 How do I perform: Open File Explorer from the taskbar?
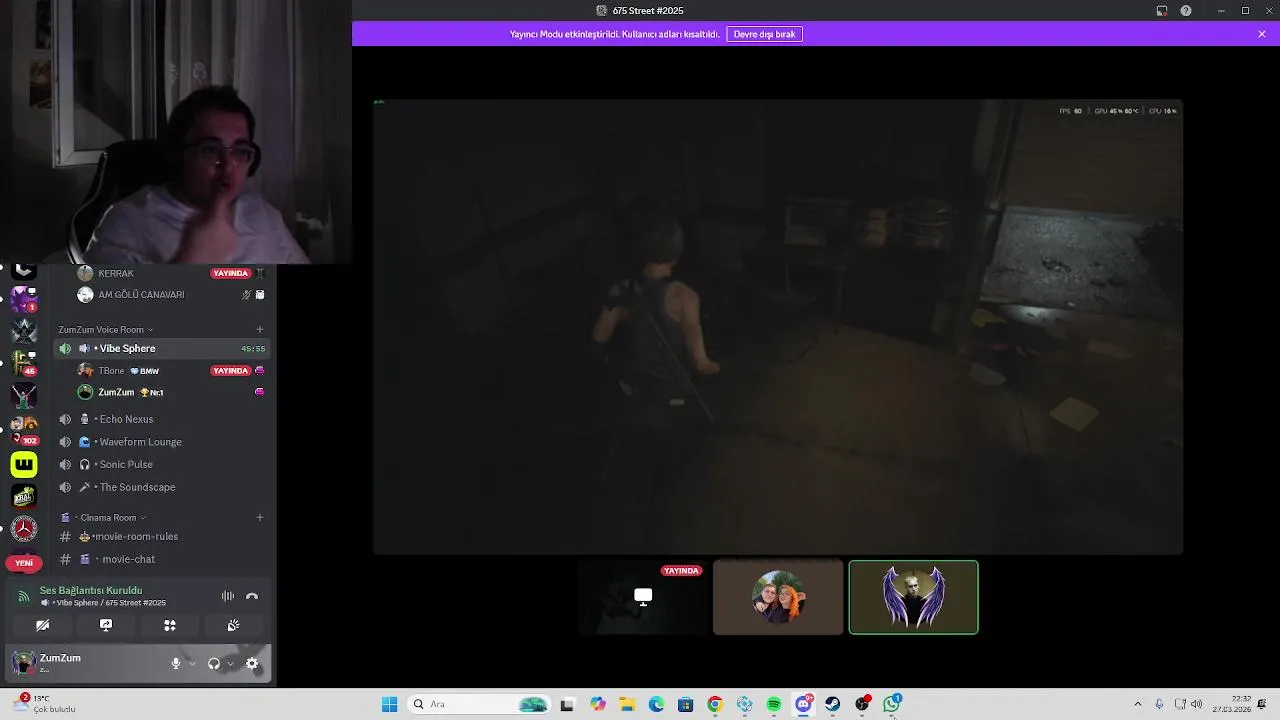(x=627, y=704)
